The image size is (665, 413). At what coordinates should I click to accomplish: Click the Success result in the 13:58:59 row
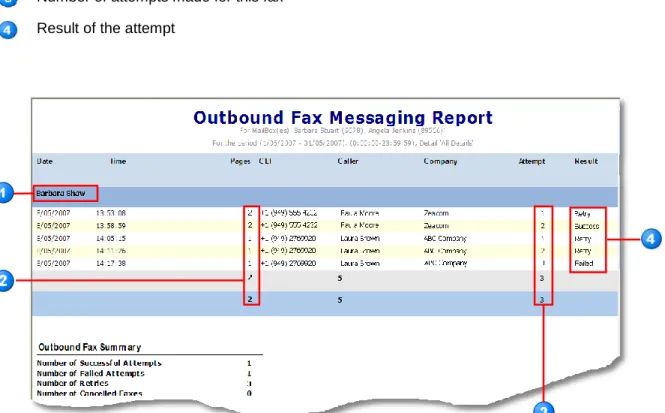(587, 226)
